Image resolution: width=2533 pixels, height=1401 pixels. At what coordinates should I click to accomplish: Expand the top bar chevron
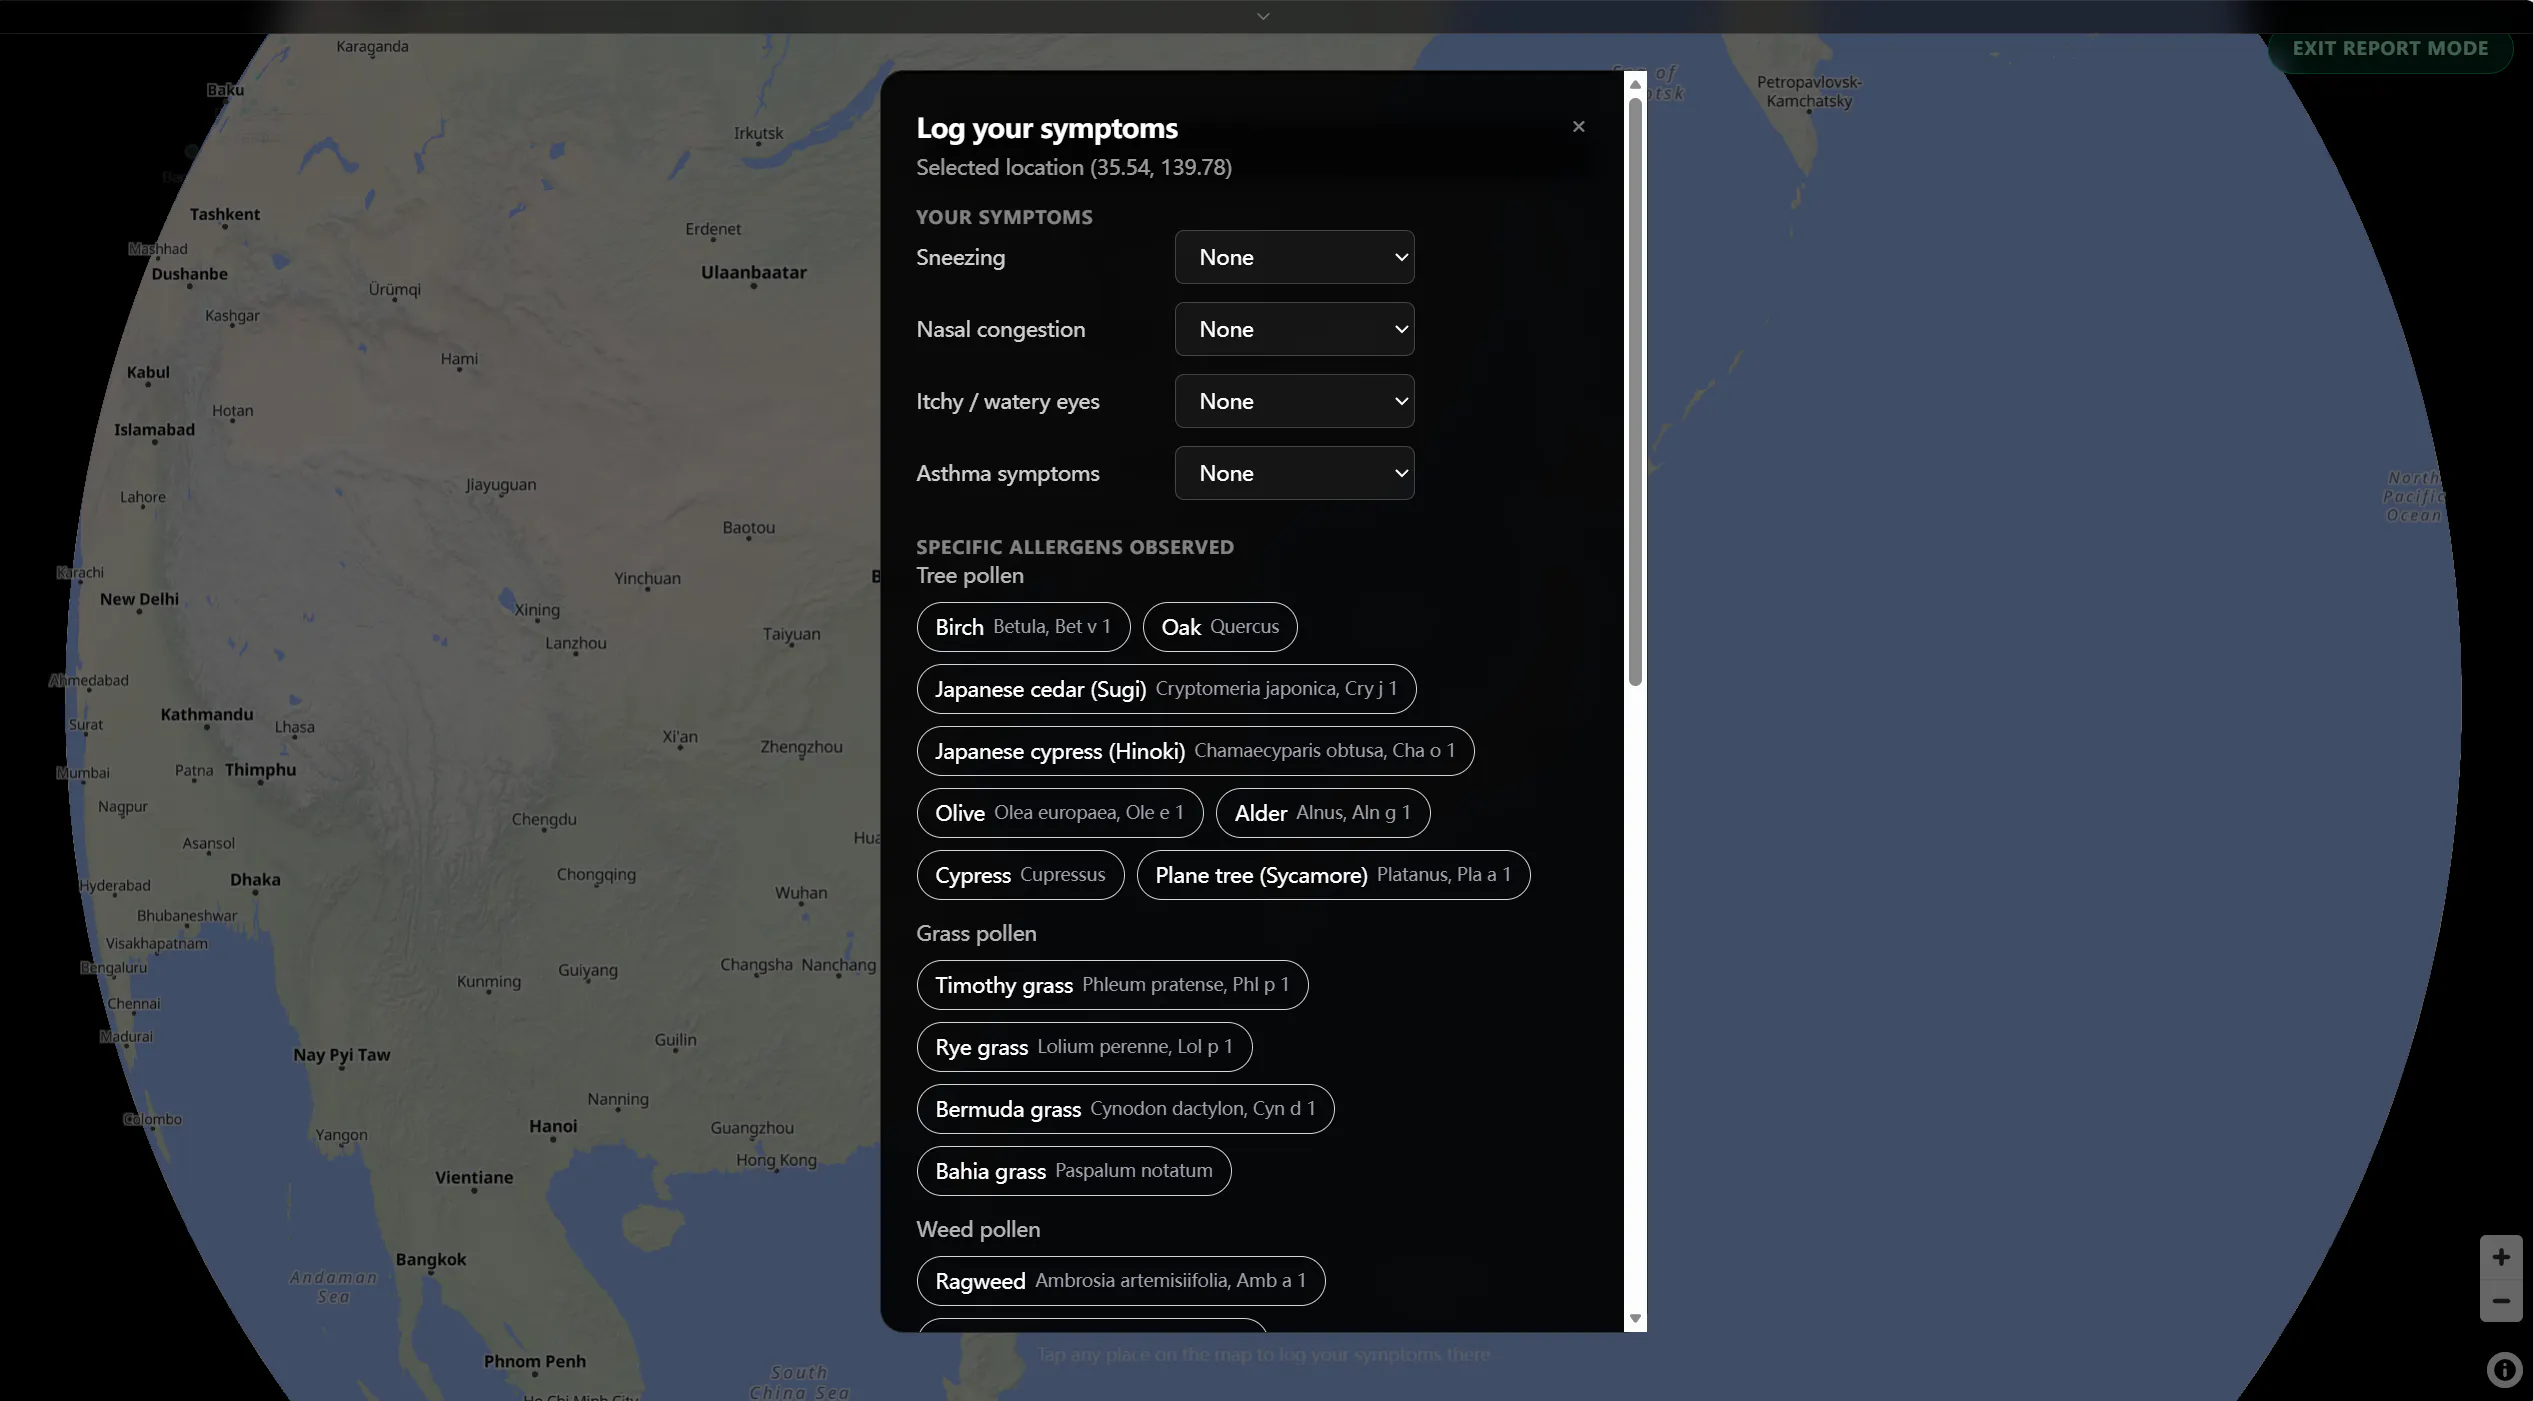[1263, 16]
